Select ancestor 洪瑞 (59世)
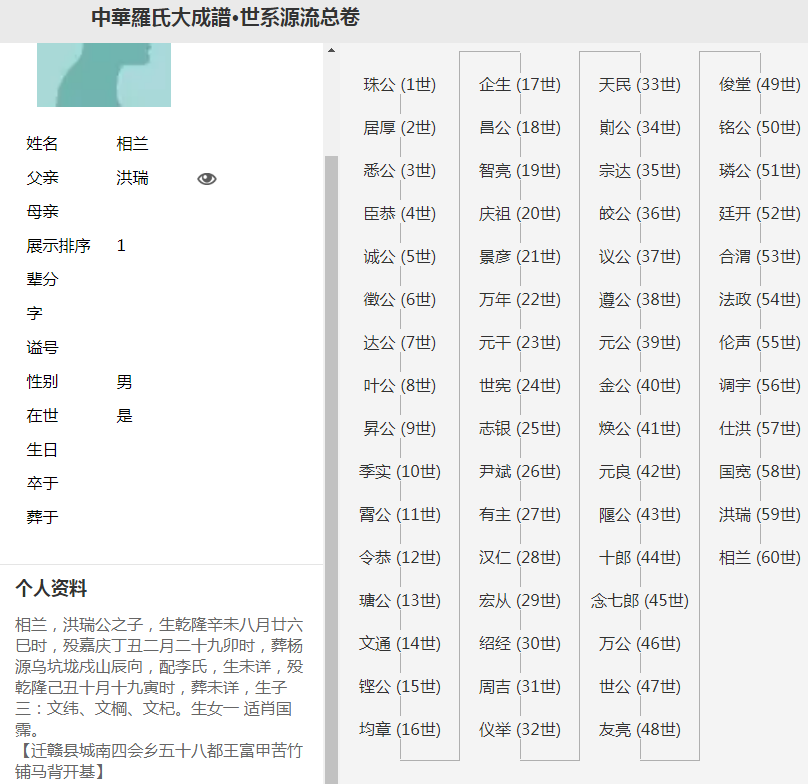 (760, 514)
